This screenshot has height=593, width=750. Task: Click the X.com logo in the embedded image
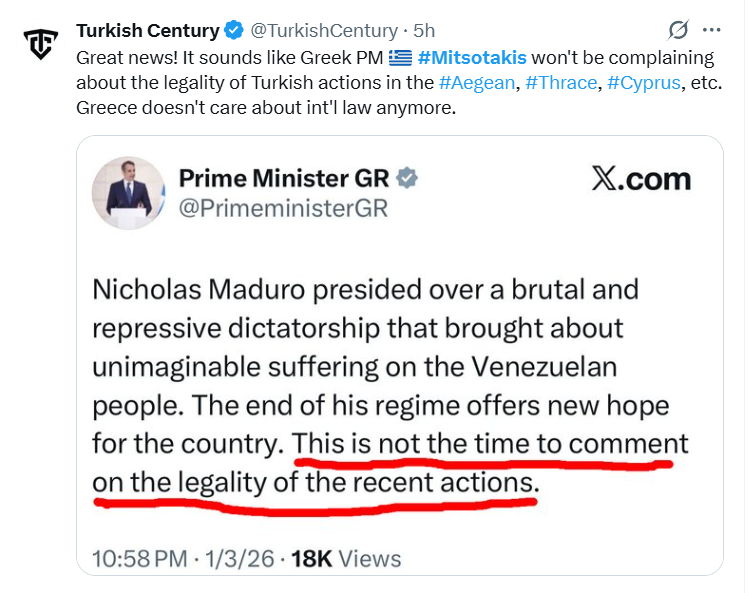click(x=641, y=179)
